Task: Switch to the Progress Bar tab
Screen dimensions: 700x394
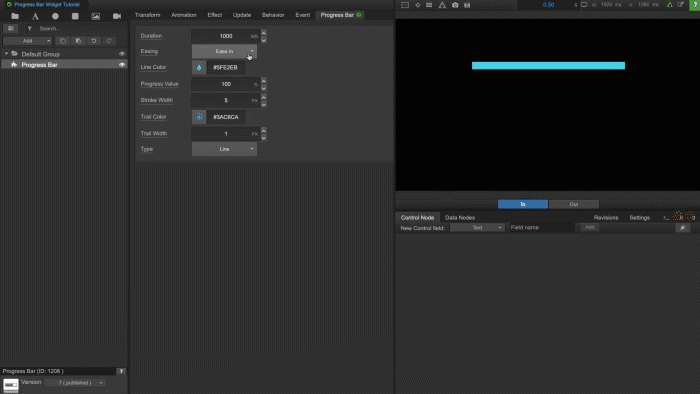Action: click(x=340, y=15)
